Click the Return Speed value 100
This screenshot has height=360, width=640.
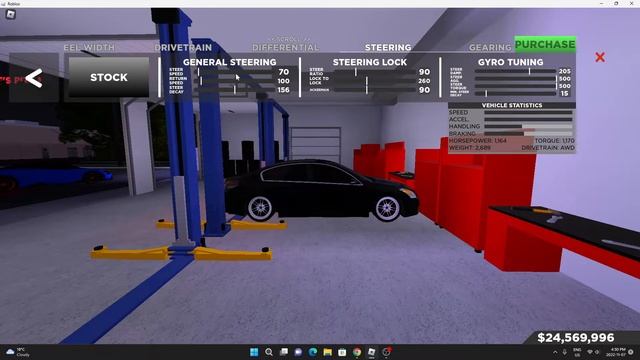tap(284, 81)
